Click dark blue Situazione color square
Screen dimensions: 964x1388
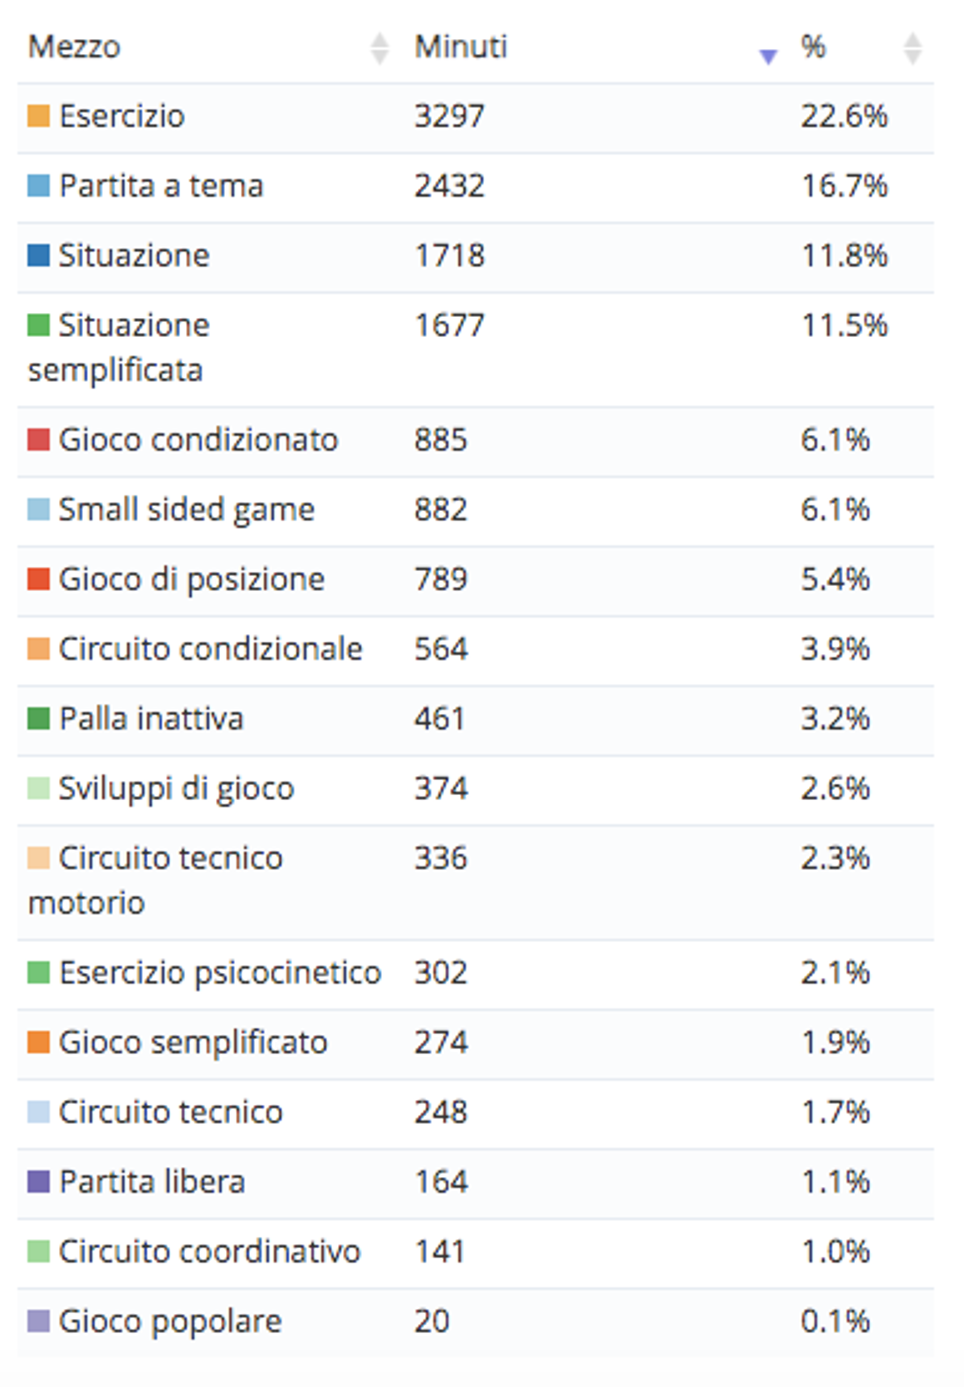pos(39,256)
